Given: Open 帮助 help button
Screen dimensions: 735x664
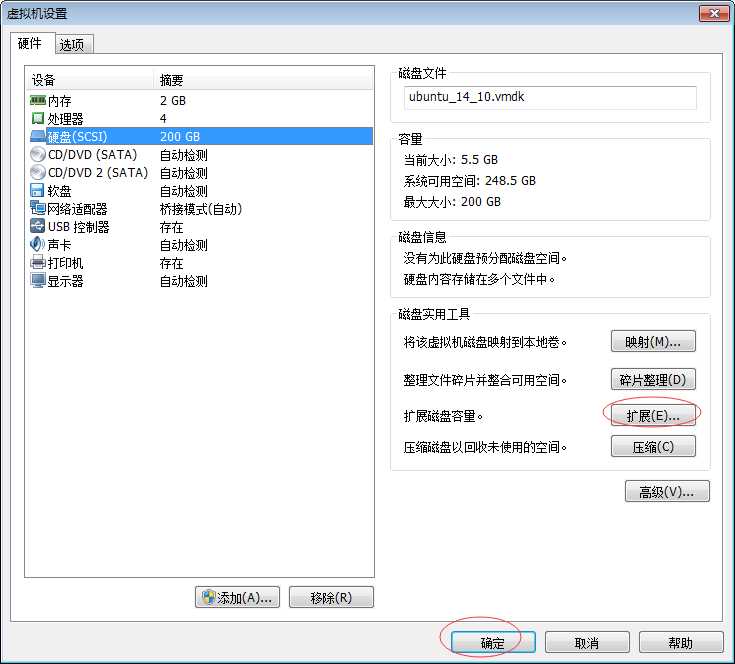Looking at the screenshot, I should pyautogui.click(x=681, y=642).
